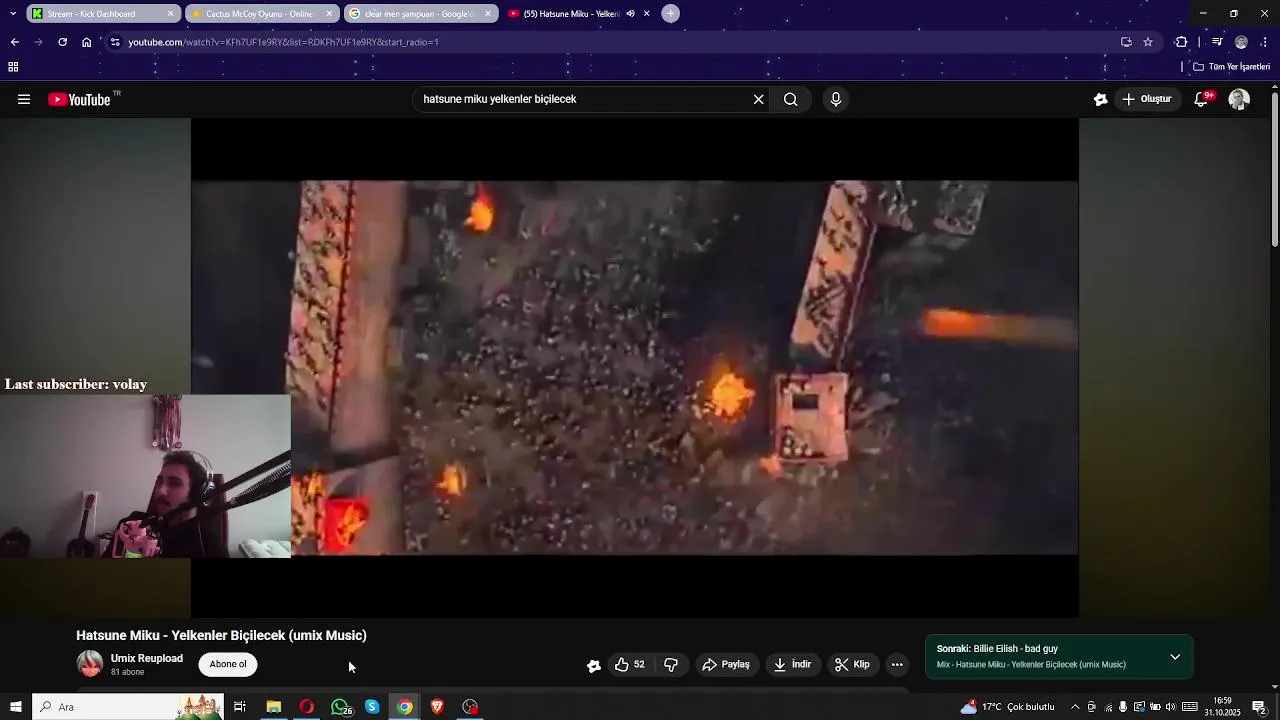The width and height of the screenshot is (1280, 720).
Task: Open the media controls icon
Action: pos(1217,42)
